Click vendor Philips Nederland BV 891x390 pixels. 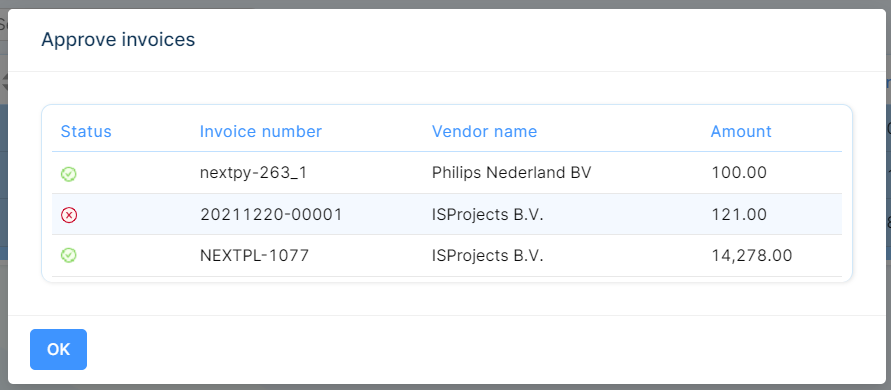(511, 173)
